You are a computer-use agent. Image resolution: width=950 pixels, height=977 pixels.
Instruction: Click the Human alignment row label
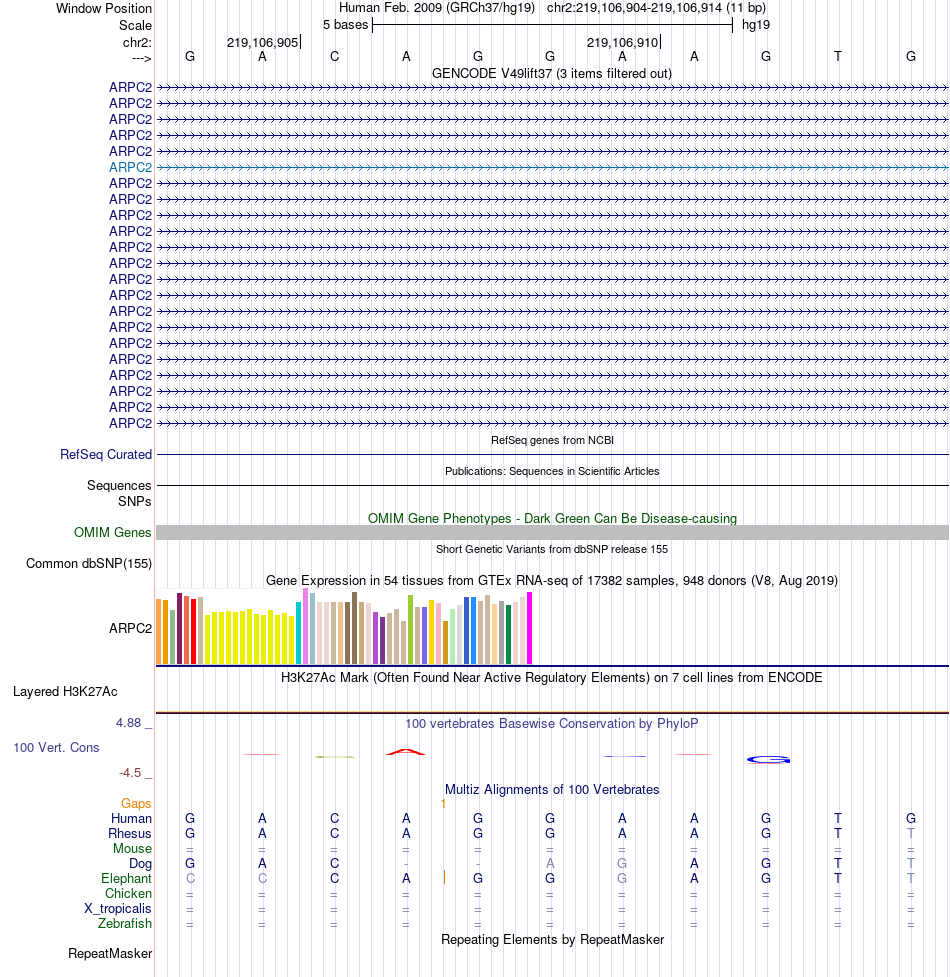click(131, 819)
